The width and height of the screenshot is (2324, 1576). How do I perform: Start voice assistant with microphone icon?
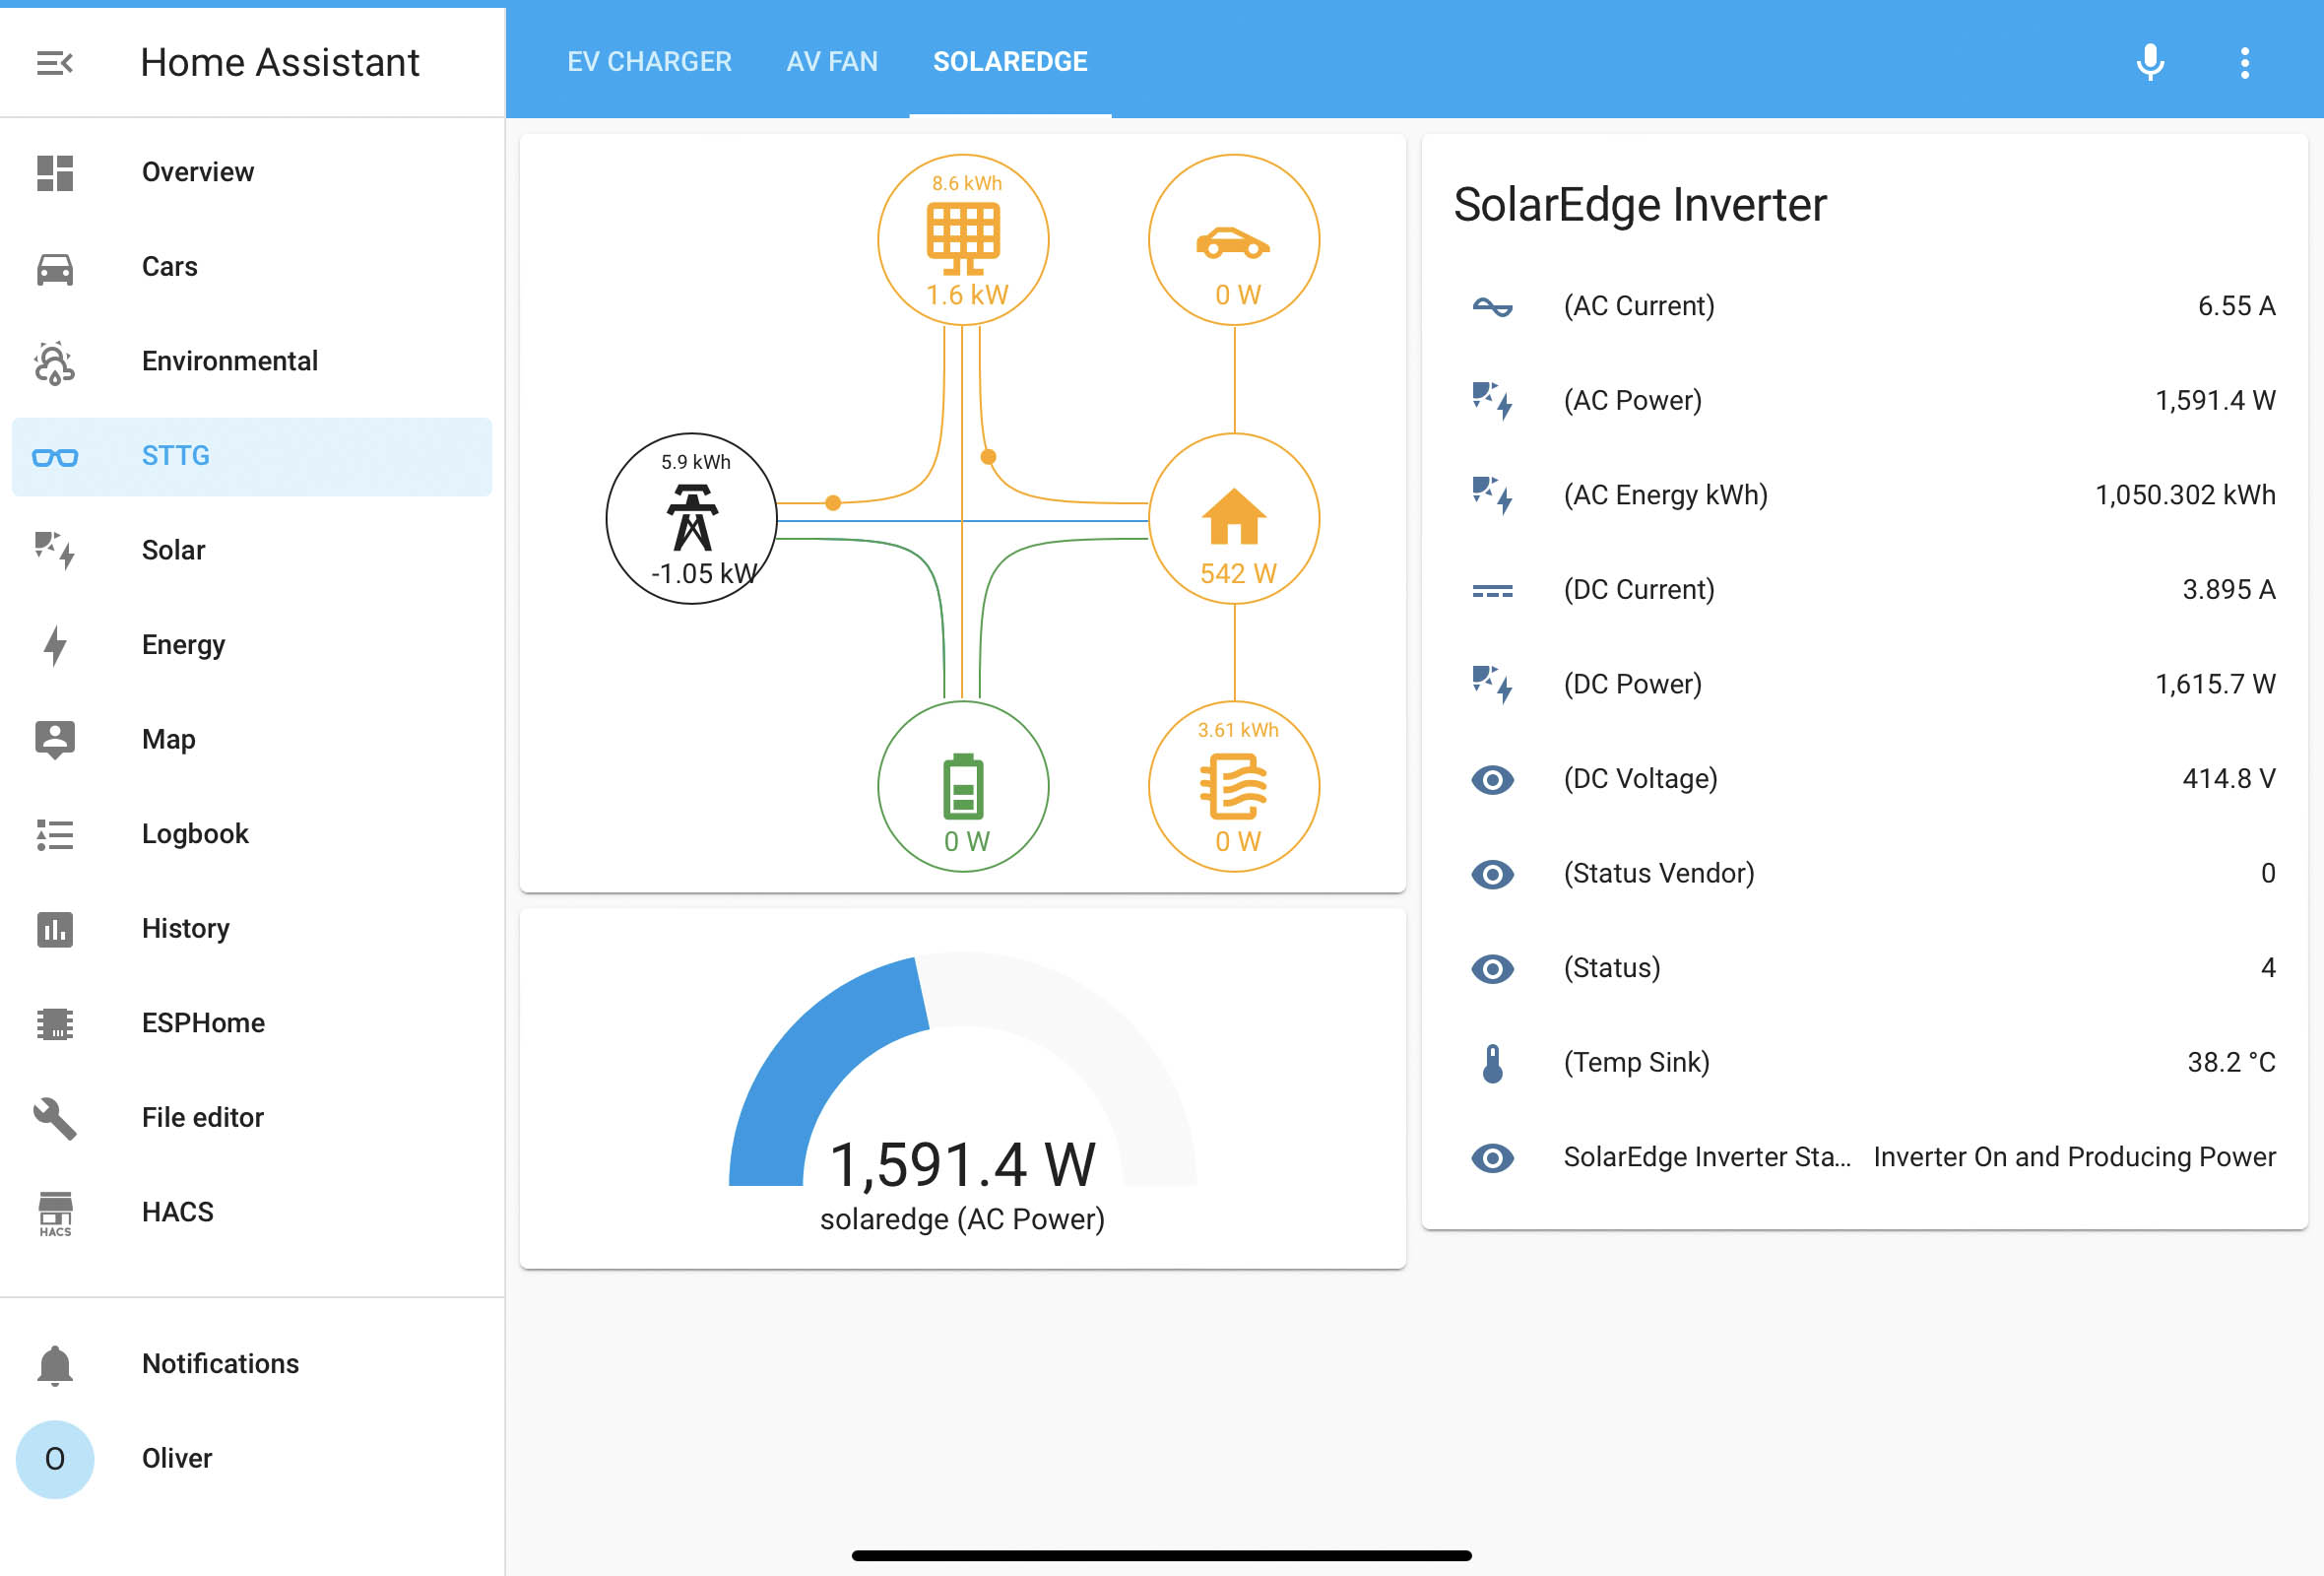click(2150, 62)
